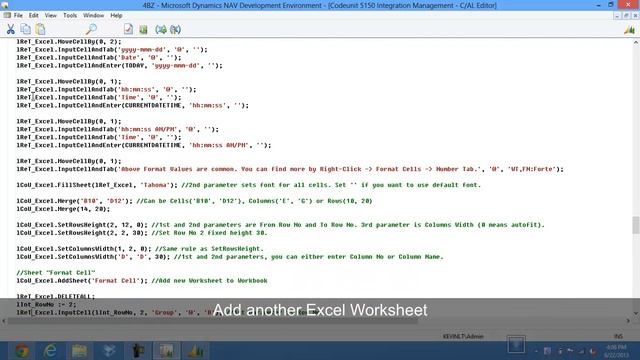This screenshot has width=640, height=360.
Task: Open the system tray clock
Action: pos(616,351)
